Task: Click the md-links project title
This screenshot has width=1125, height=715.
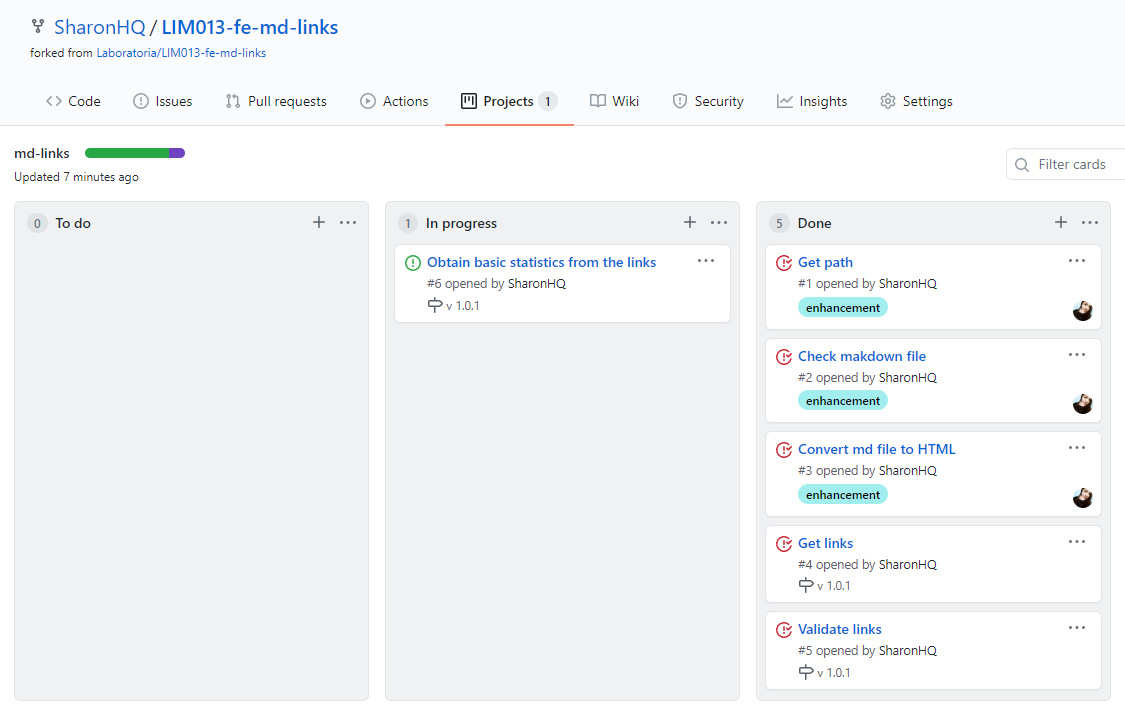Action: tap(42, 153)
